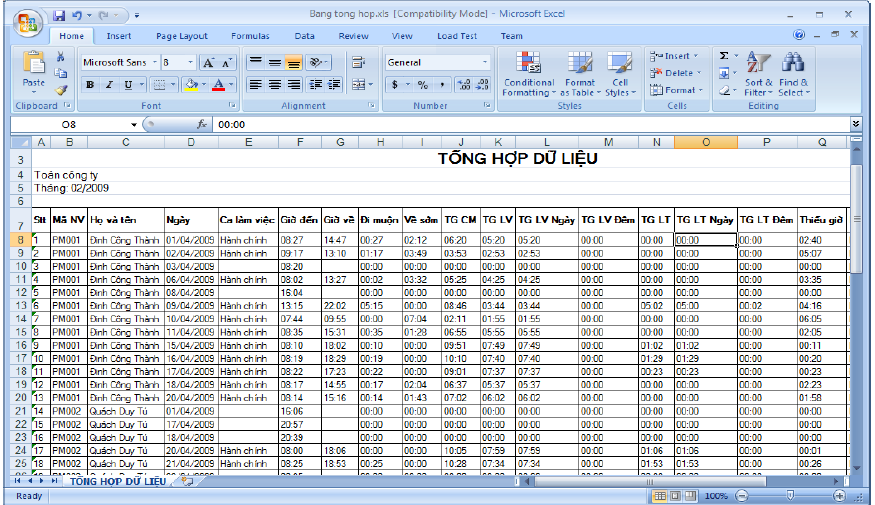Click Merge and Center
The width and height of the screenshot is (875, 505).
coord(358,85)
